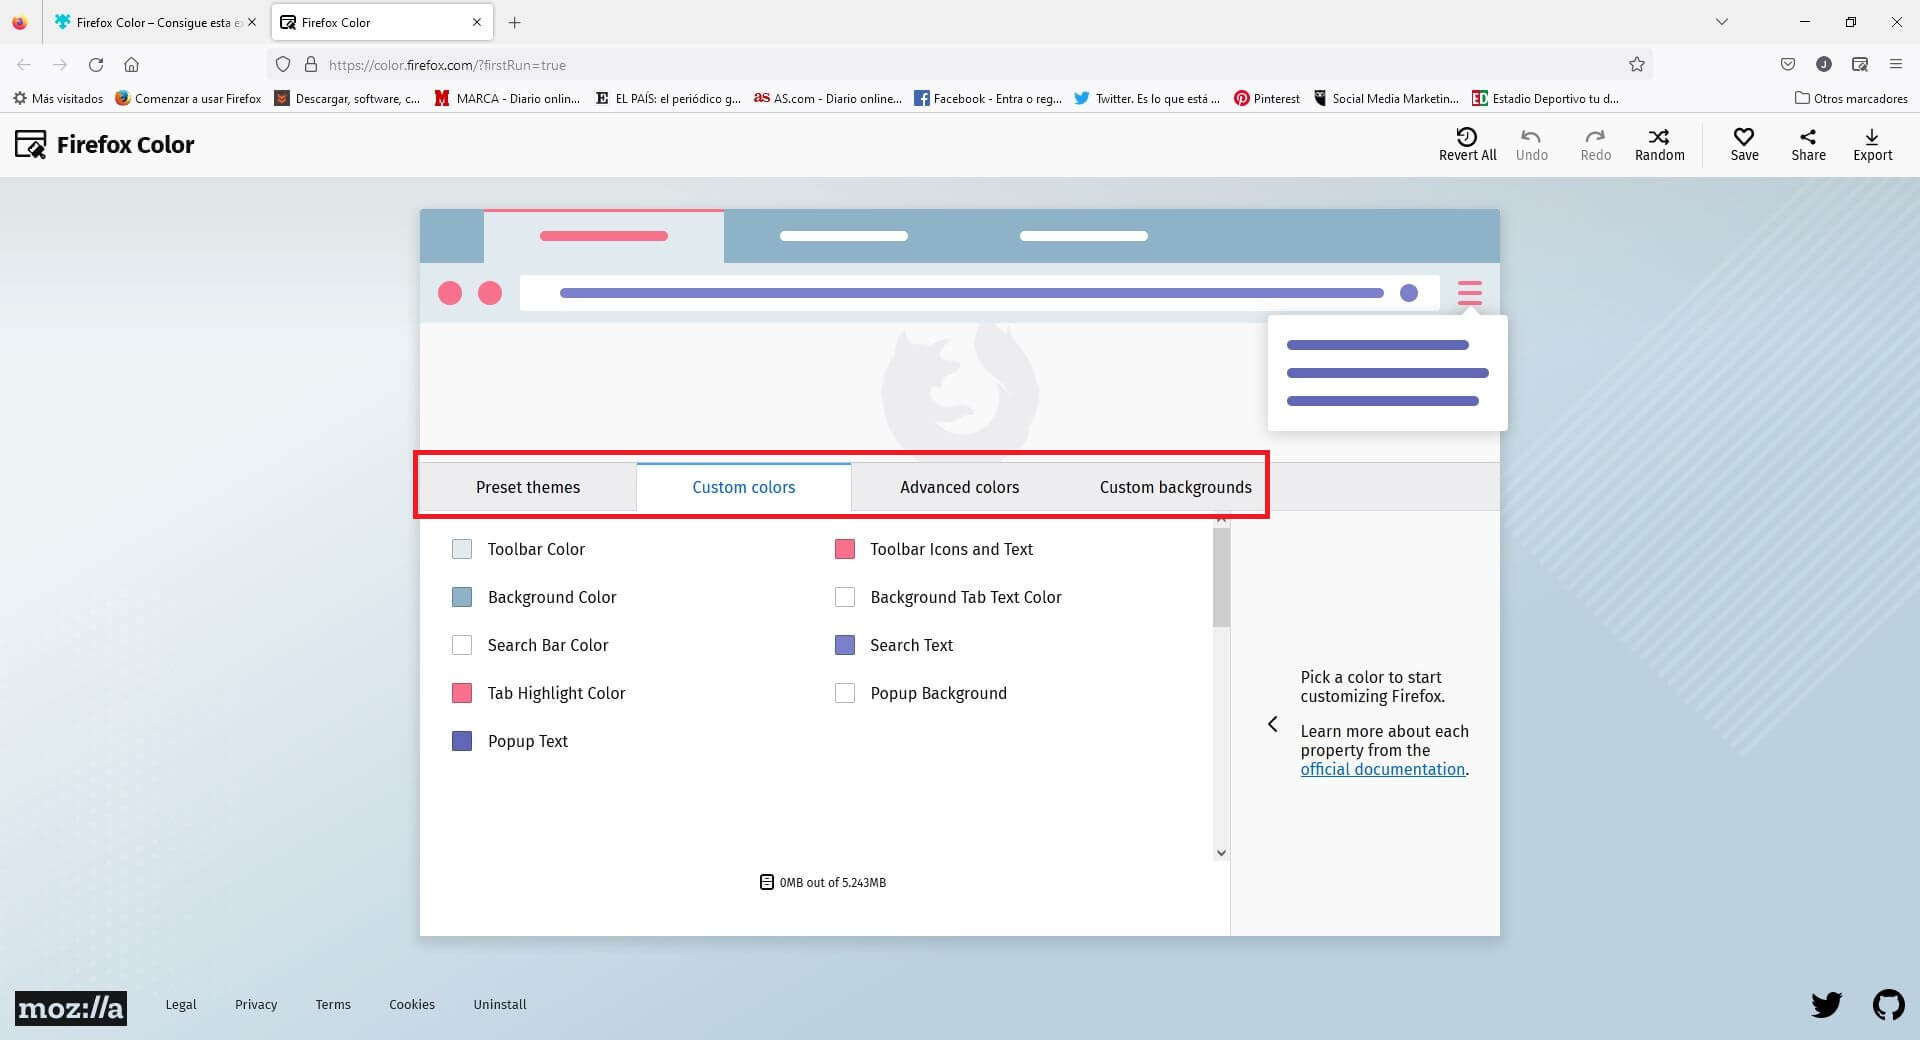
Task: Close the Firefox Color tab
Action: [x=477, y=22]
